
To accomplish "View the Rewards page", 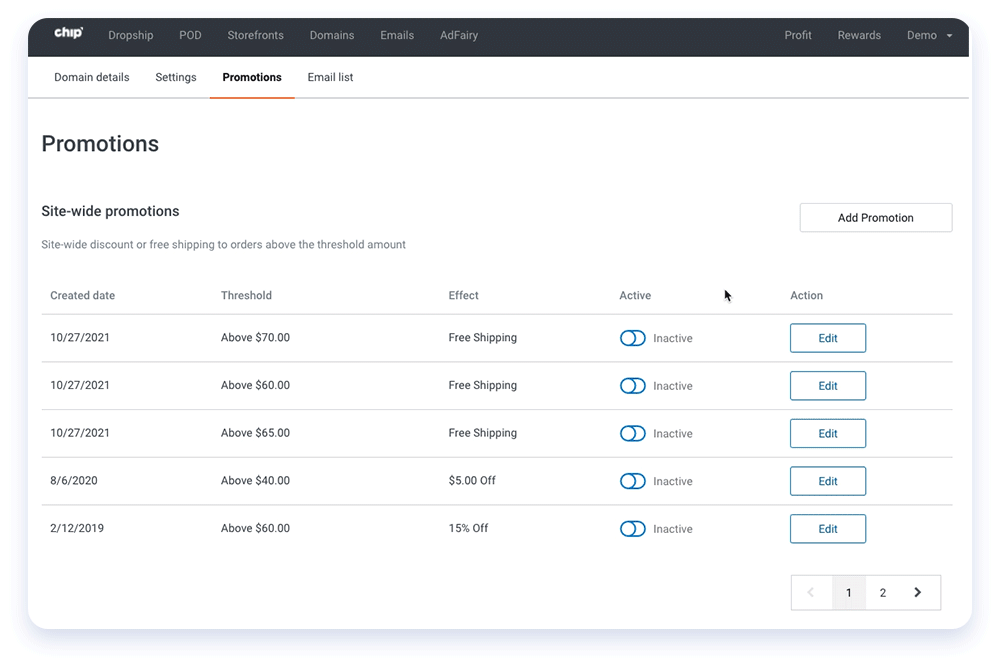I will tap(858, 35).
